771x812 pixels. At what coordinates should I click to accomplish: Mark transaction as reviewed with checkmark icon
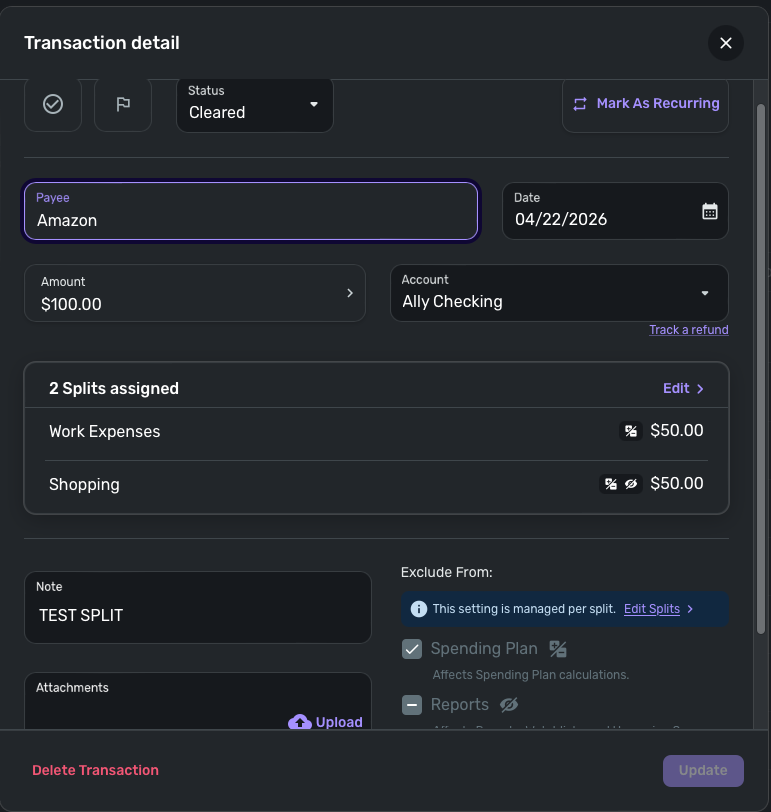(53, 104)
